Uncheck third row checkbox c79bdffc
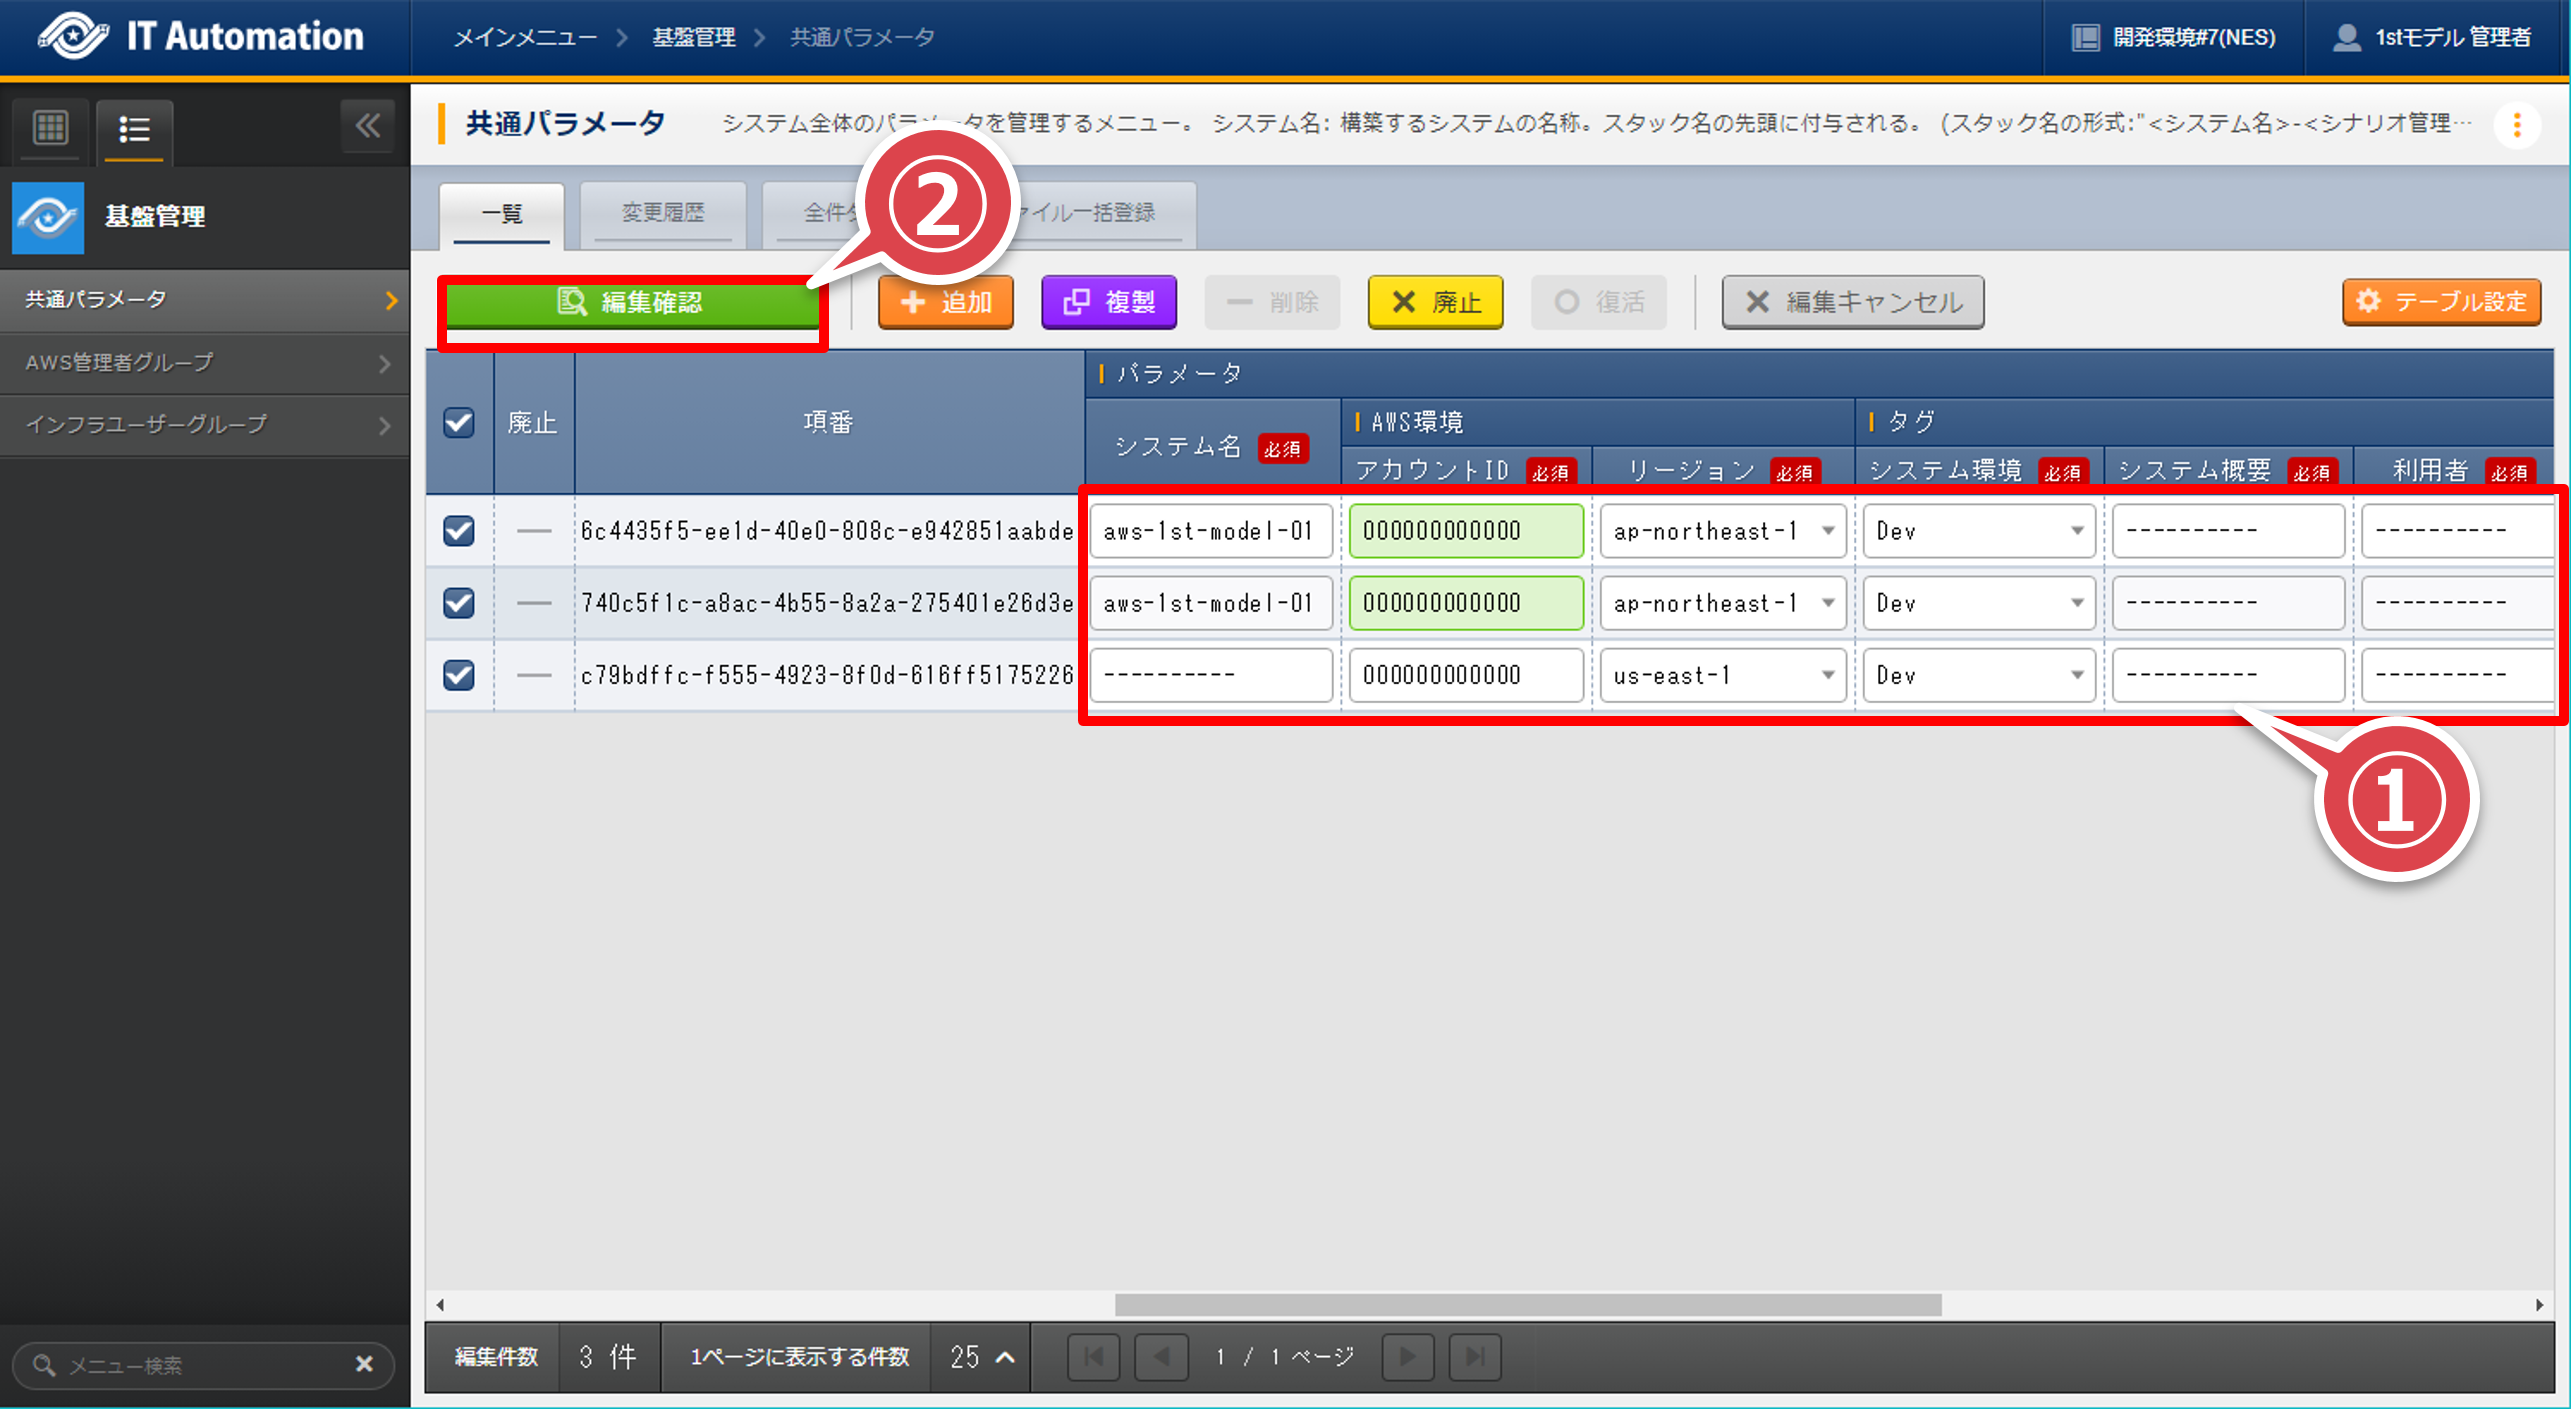 459,675
